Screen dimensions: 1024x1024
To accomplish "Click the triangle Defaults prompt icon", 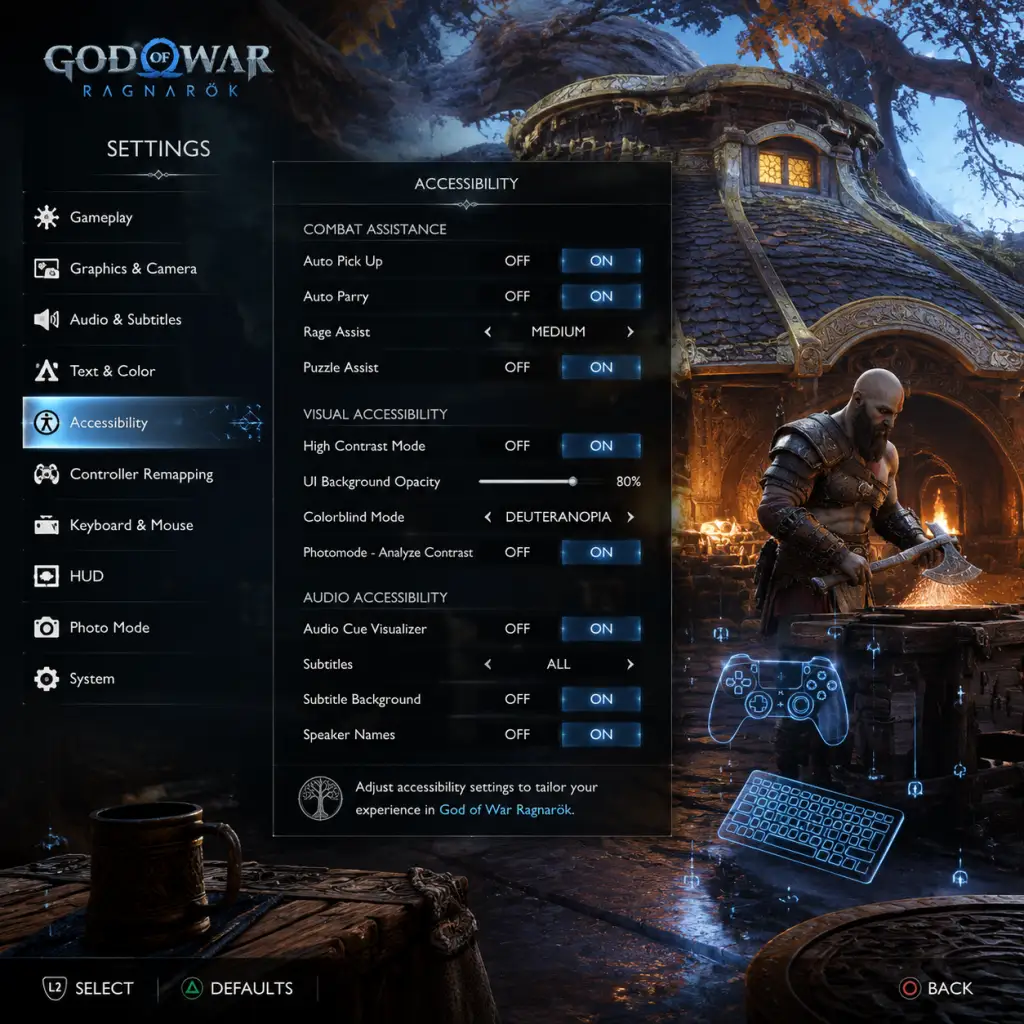I will point(192,988).
